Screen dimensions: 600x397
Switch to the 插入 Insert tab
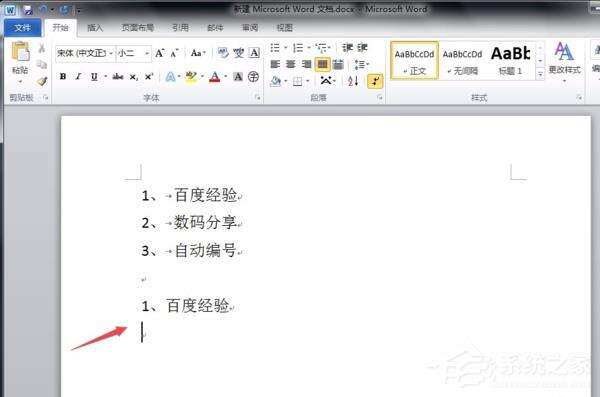pyautogui.click(x=95, y=28)
